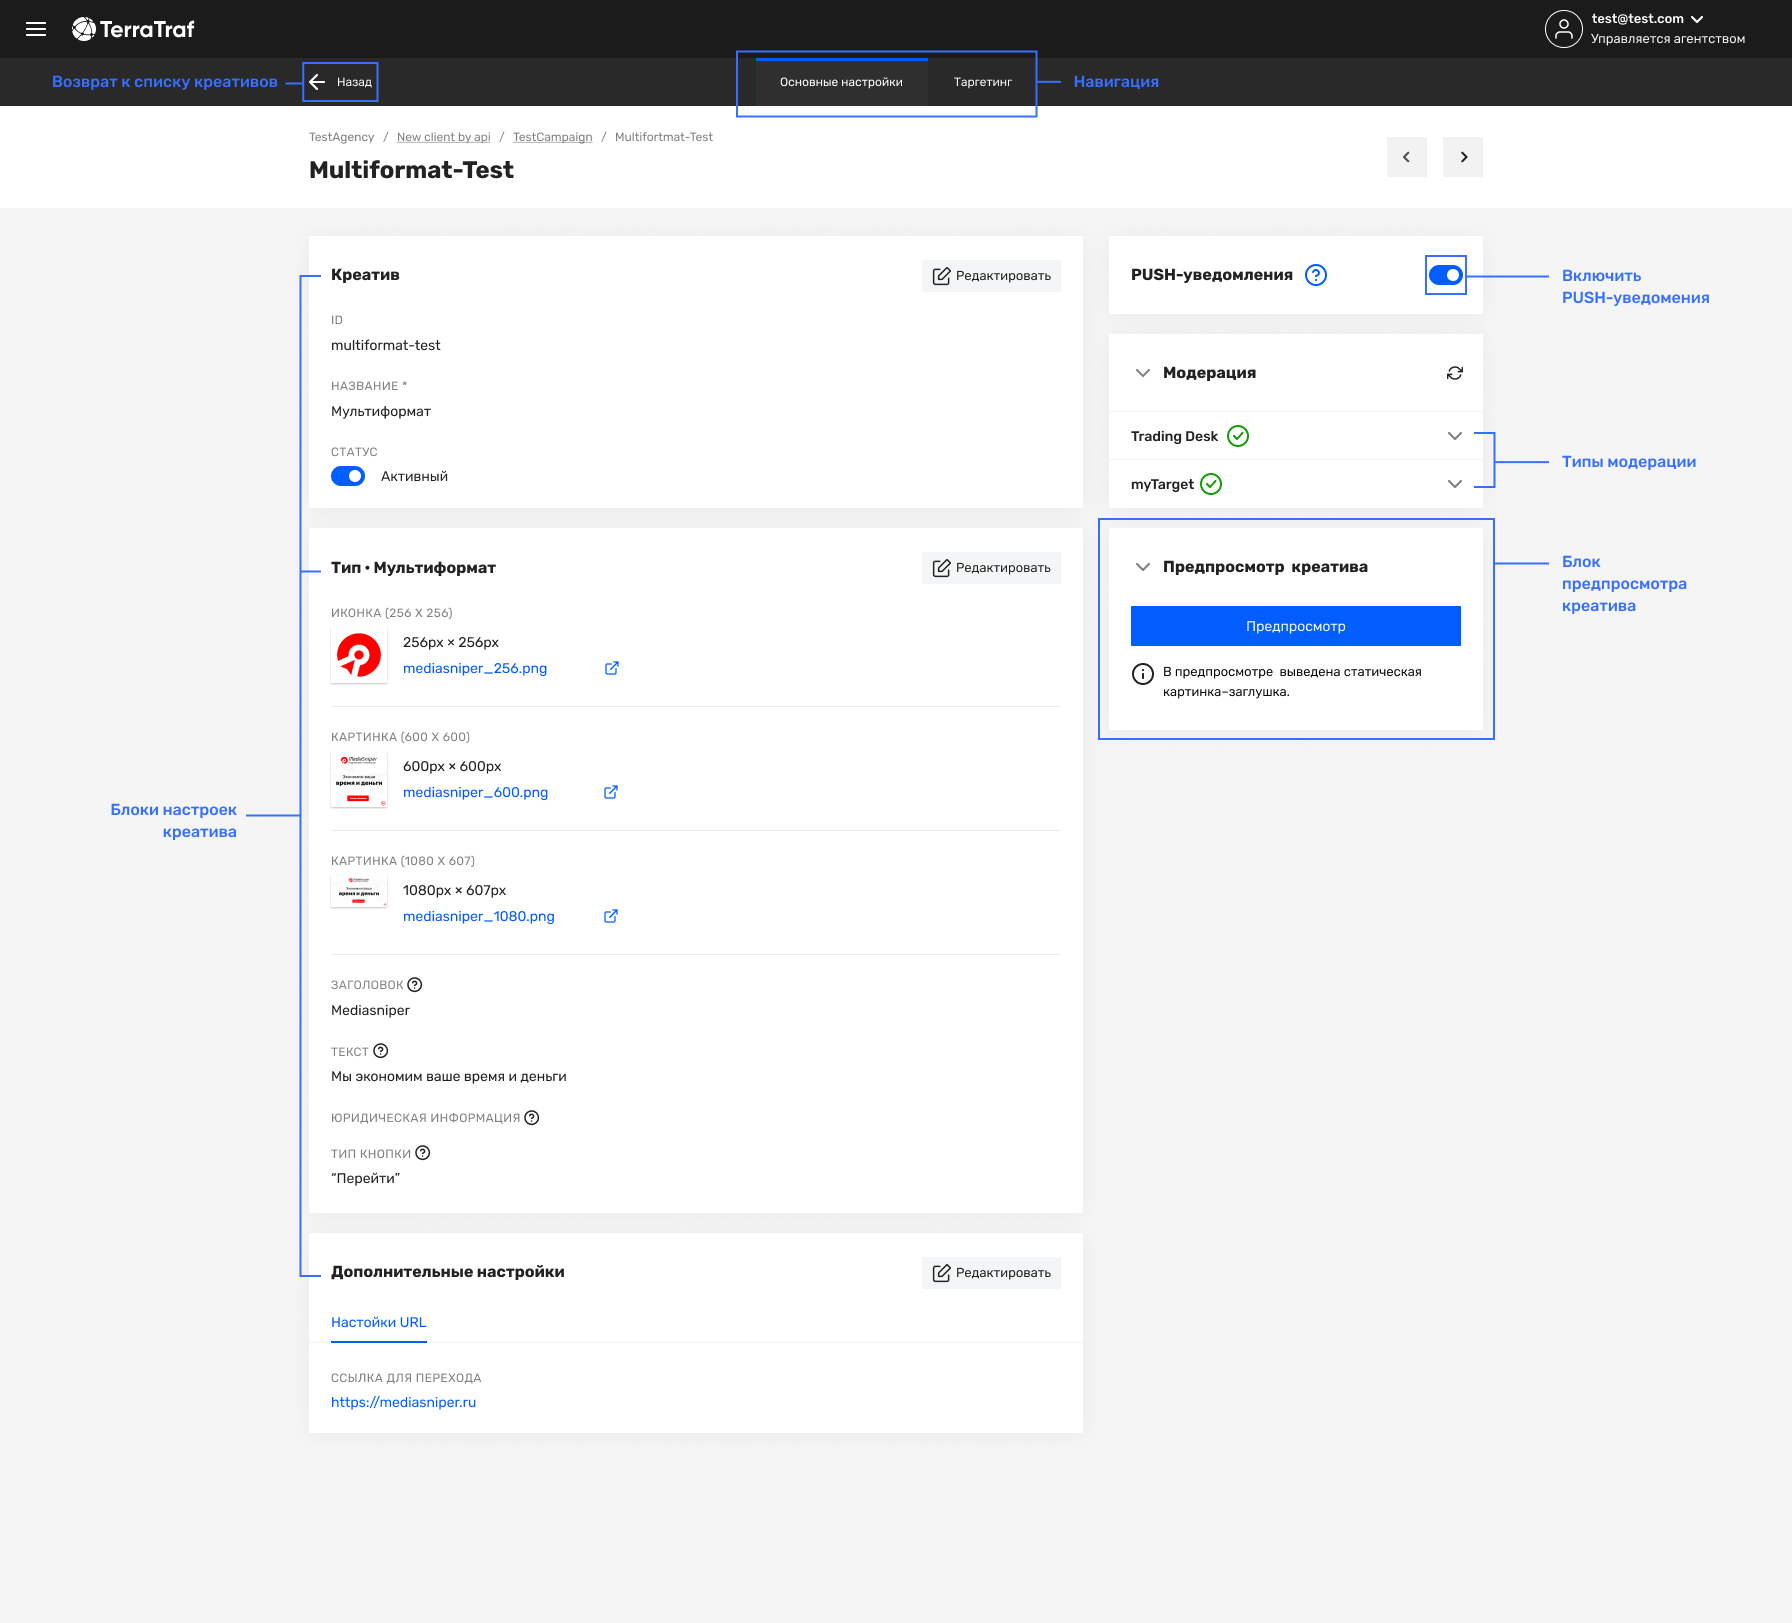
Task: Show help for Заголовок field
Action: (x=415, y=985)
